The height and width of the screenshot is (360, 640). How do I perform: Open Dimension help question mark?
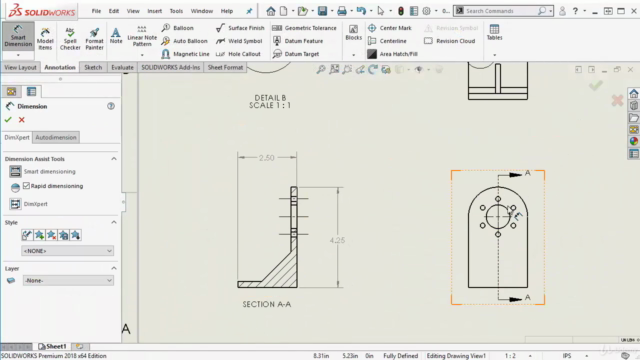(111, 106)
